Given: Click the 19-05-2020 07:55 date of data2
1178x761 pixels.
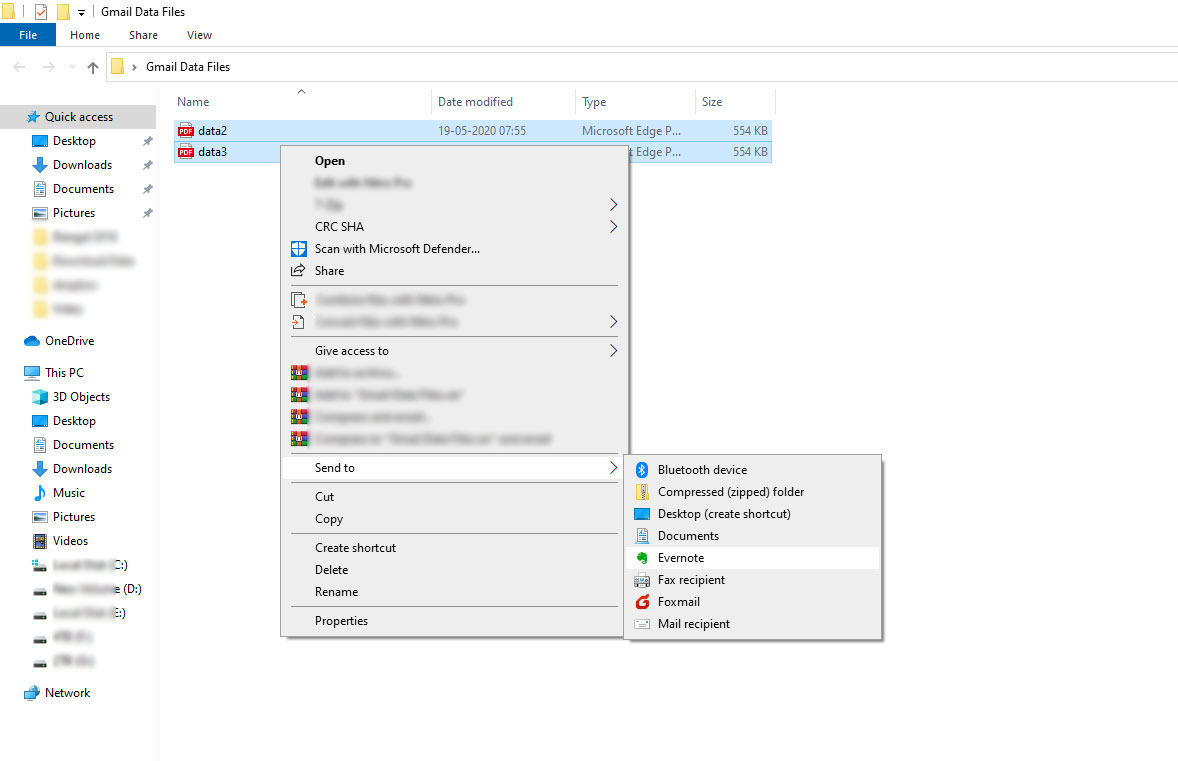Looking at the screenshot, I should coord(482,131).
